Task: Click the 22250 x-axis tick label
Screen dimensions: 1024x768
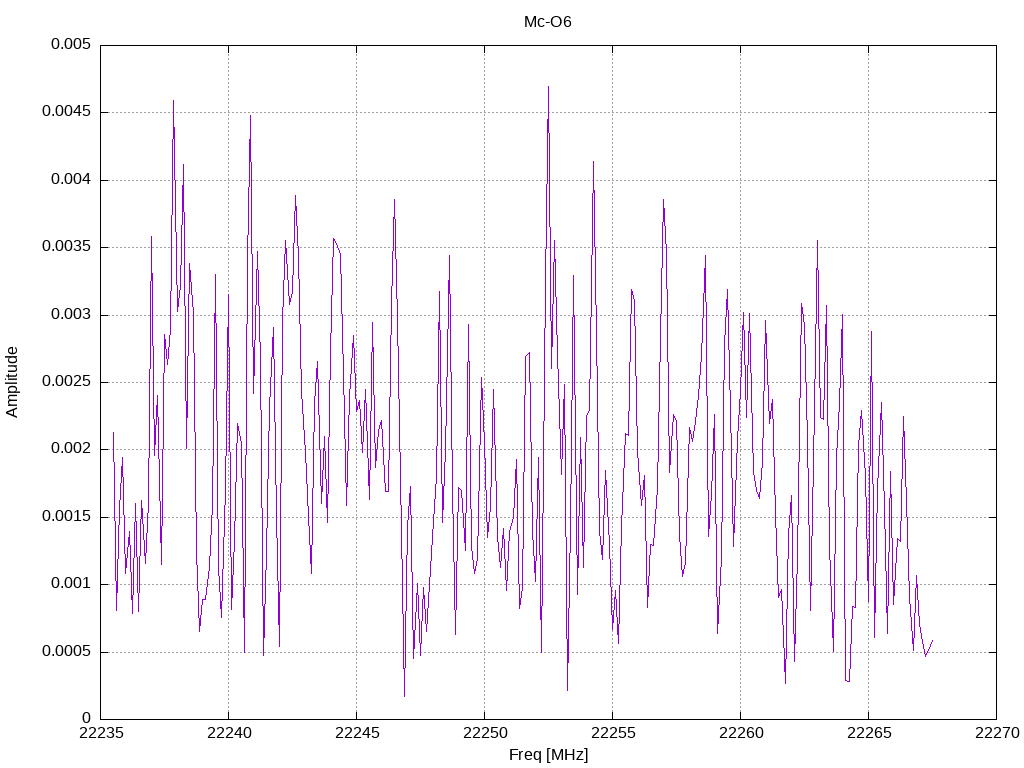Action: (x=485, y=733)
